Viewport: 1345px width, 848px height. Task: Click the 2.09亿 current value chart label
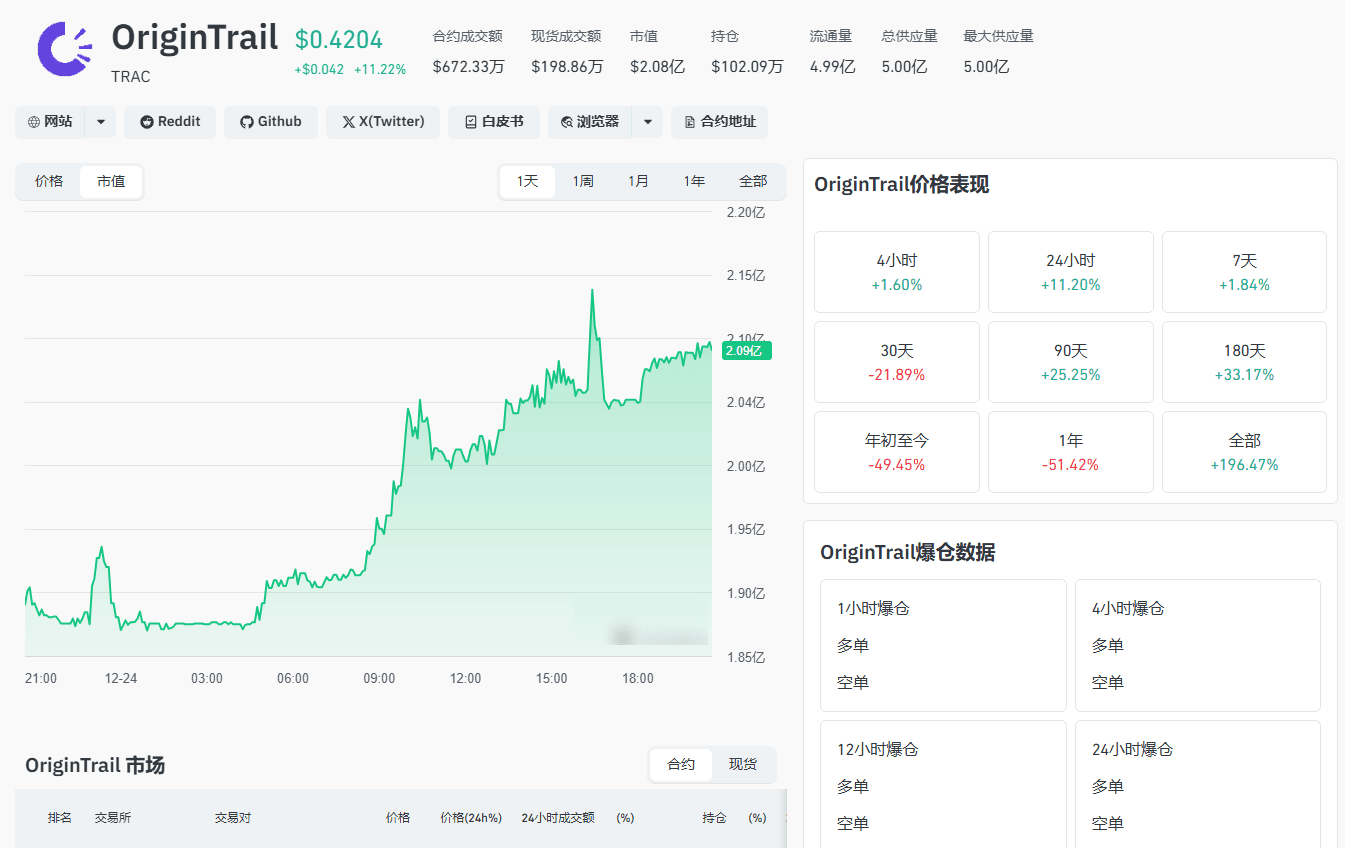747,351
